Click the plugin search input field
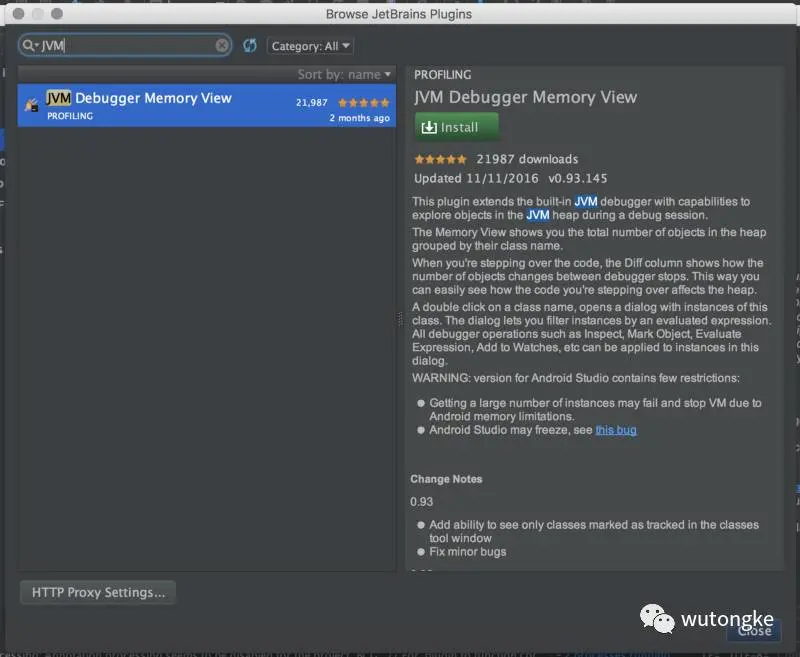 point(125,45)
